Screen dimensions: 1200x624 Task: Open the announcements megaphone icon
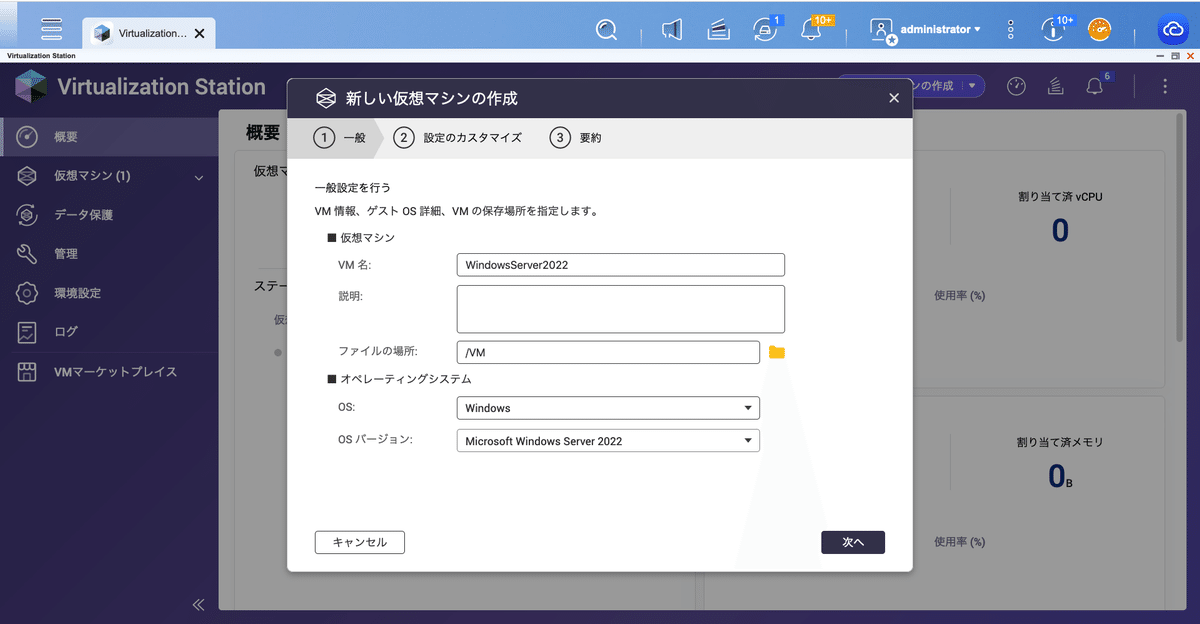coord(672,30)
